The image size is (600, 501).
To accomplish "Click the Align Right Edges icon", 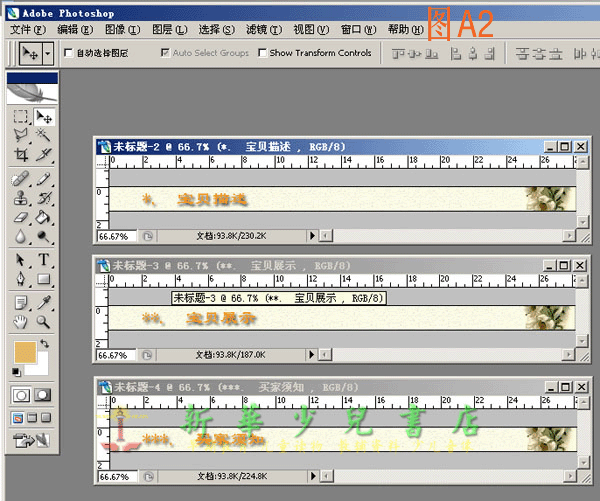I will [489, 54].
